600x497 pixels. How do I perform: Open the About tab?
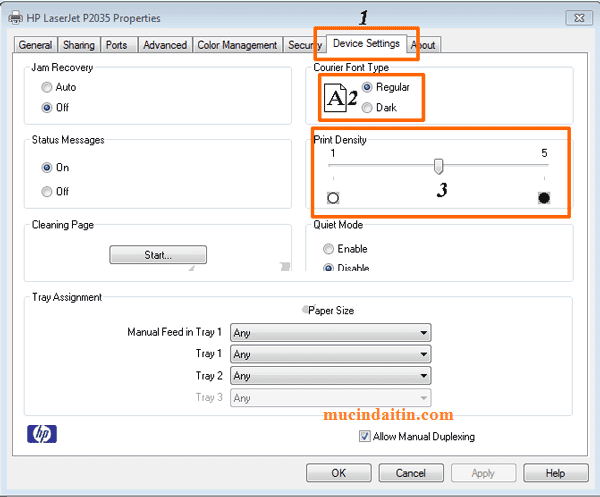pyautogui.click(x=424, y=45)
